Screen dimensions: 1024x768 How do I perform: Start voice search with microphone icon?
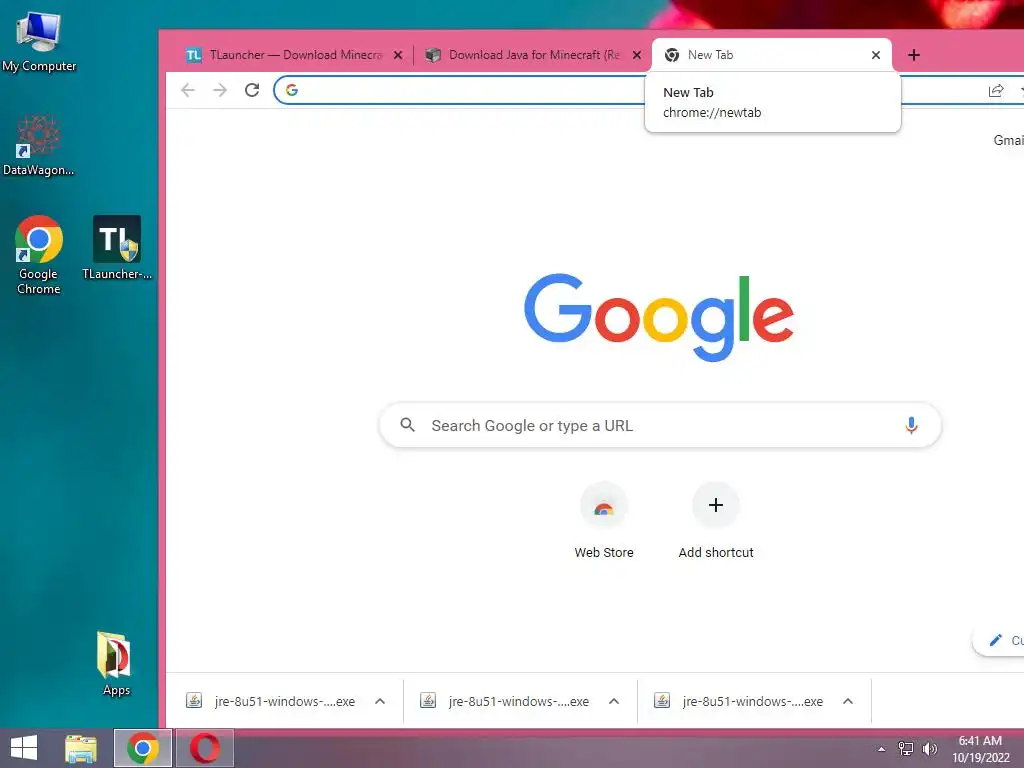coord(911,425)
